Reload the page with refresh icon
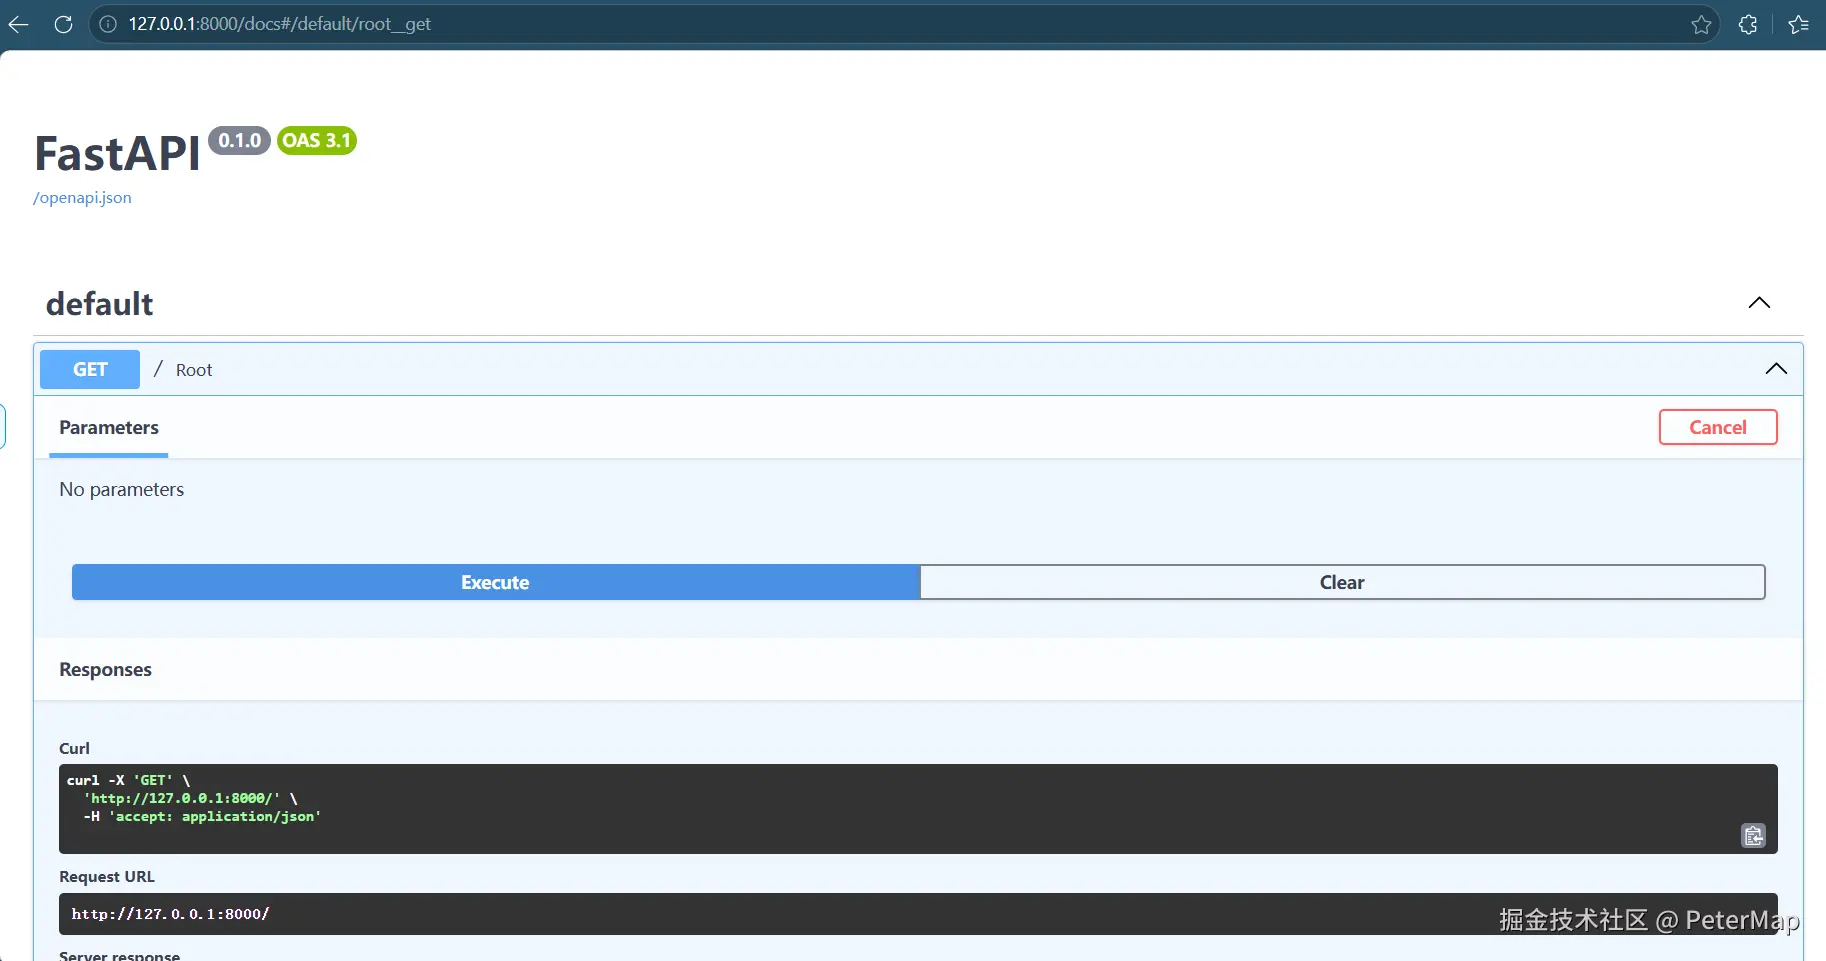1826x961 pixels. pos(63,24)
